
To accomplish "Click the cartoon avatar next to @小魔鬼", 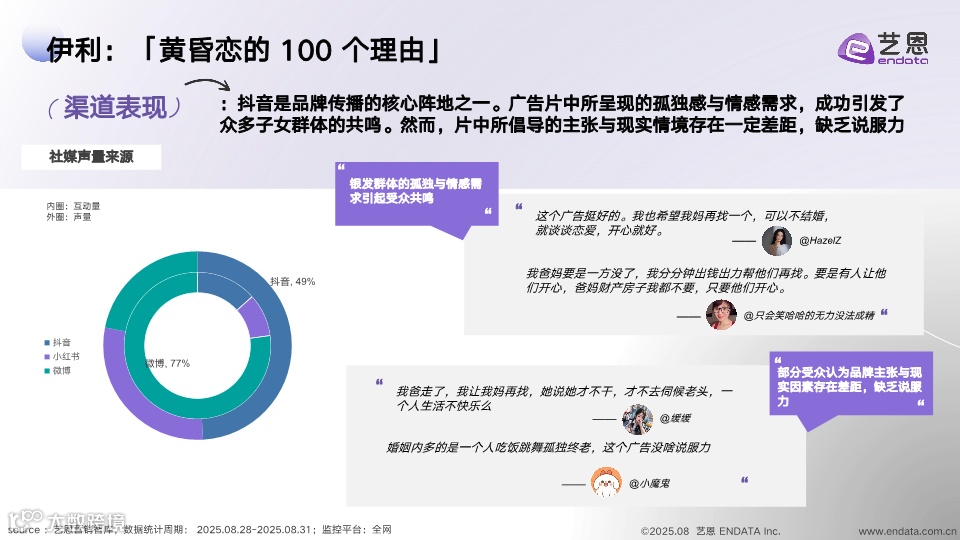I will 606,482.
